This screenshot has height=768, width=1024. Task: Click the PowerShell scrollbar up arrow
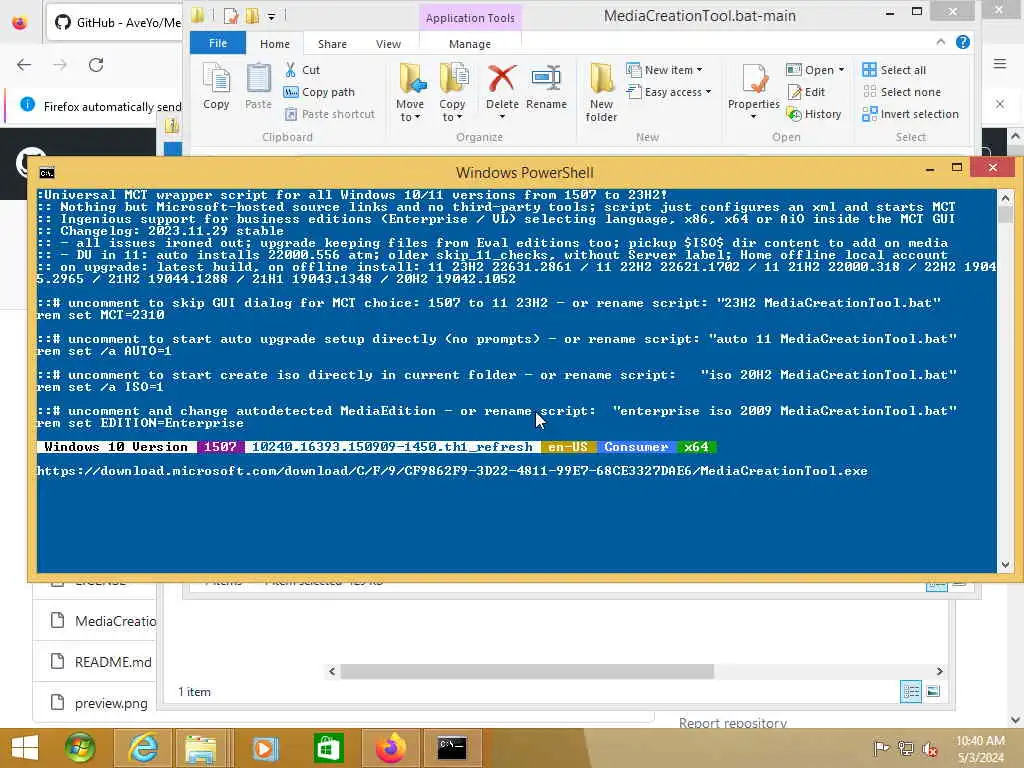point(1005,197)
